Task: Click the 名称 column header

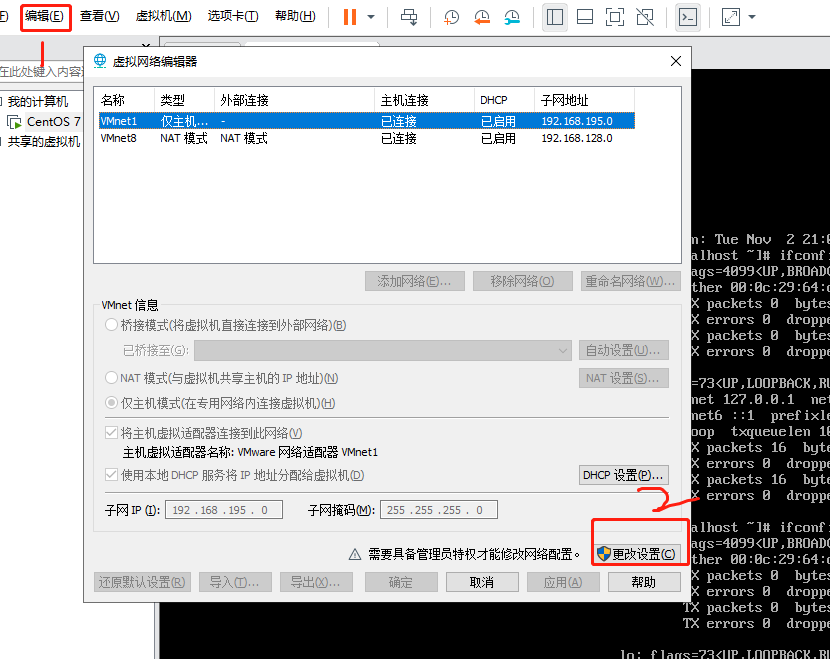Action: click(x=125, y=100)
